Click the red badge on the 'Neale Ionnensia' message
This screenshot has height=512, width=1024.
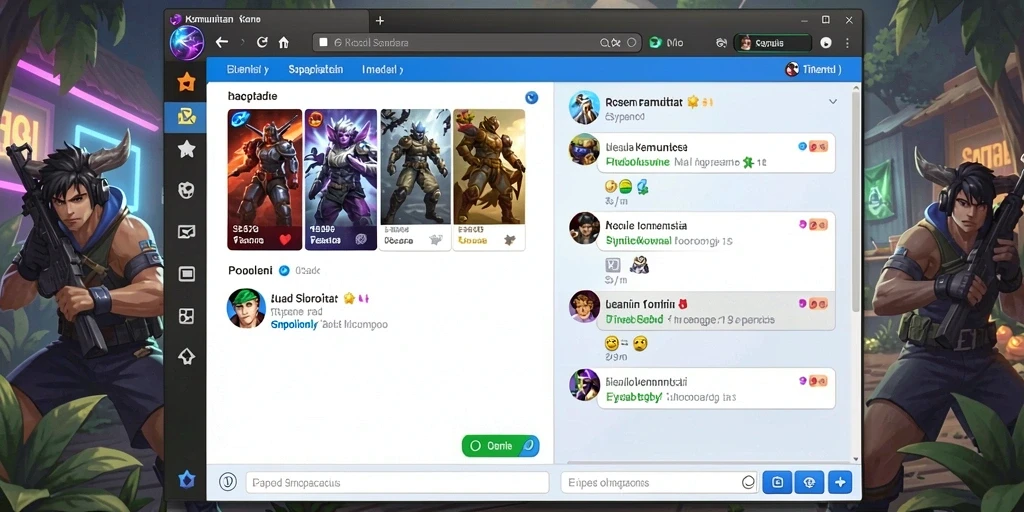818,225
